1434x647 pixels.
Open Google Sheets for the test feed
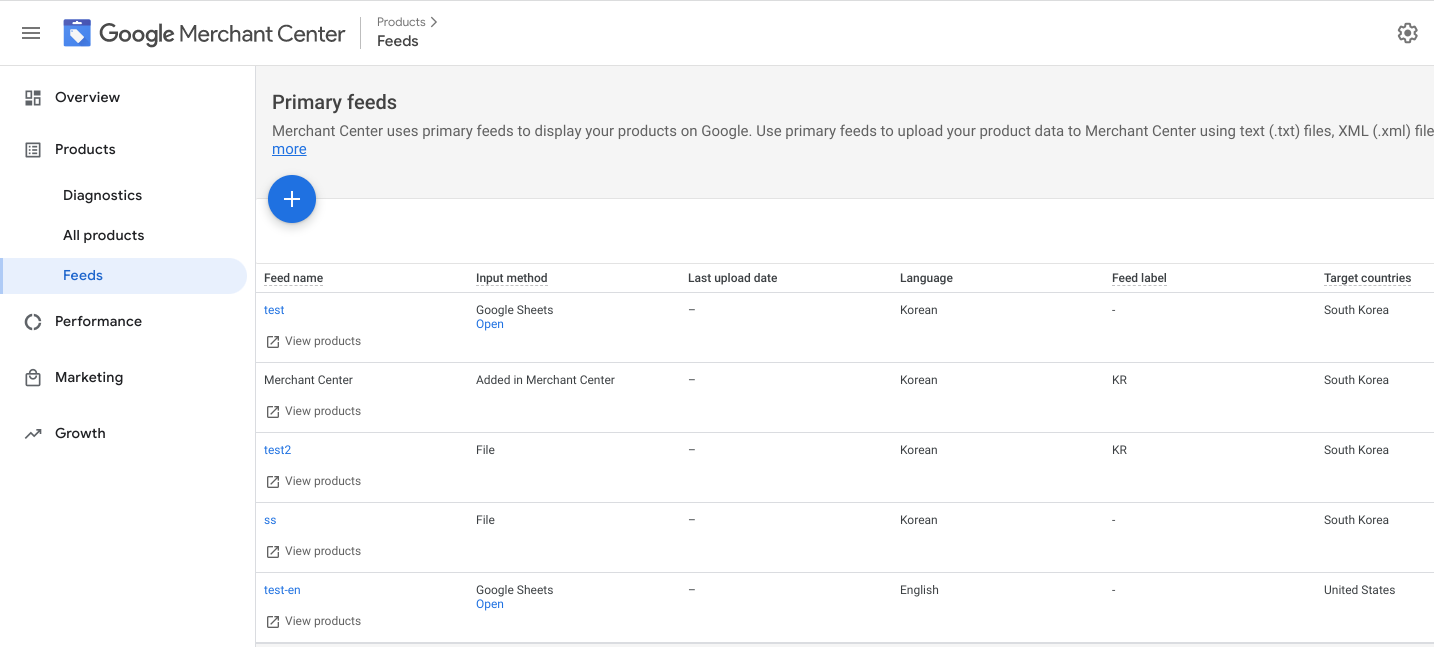click(490, 324)
